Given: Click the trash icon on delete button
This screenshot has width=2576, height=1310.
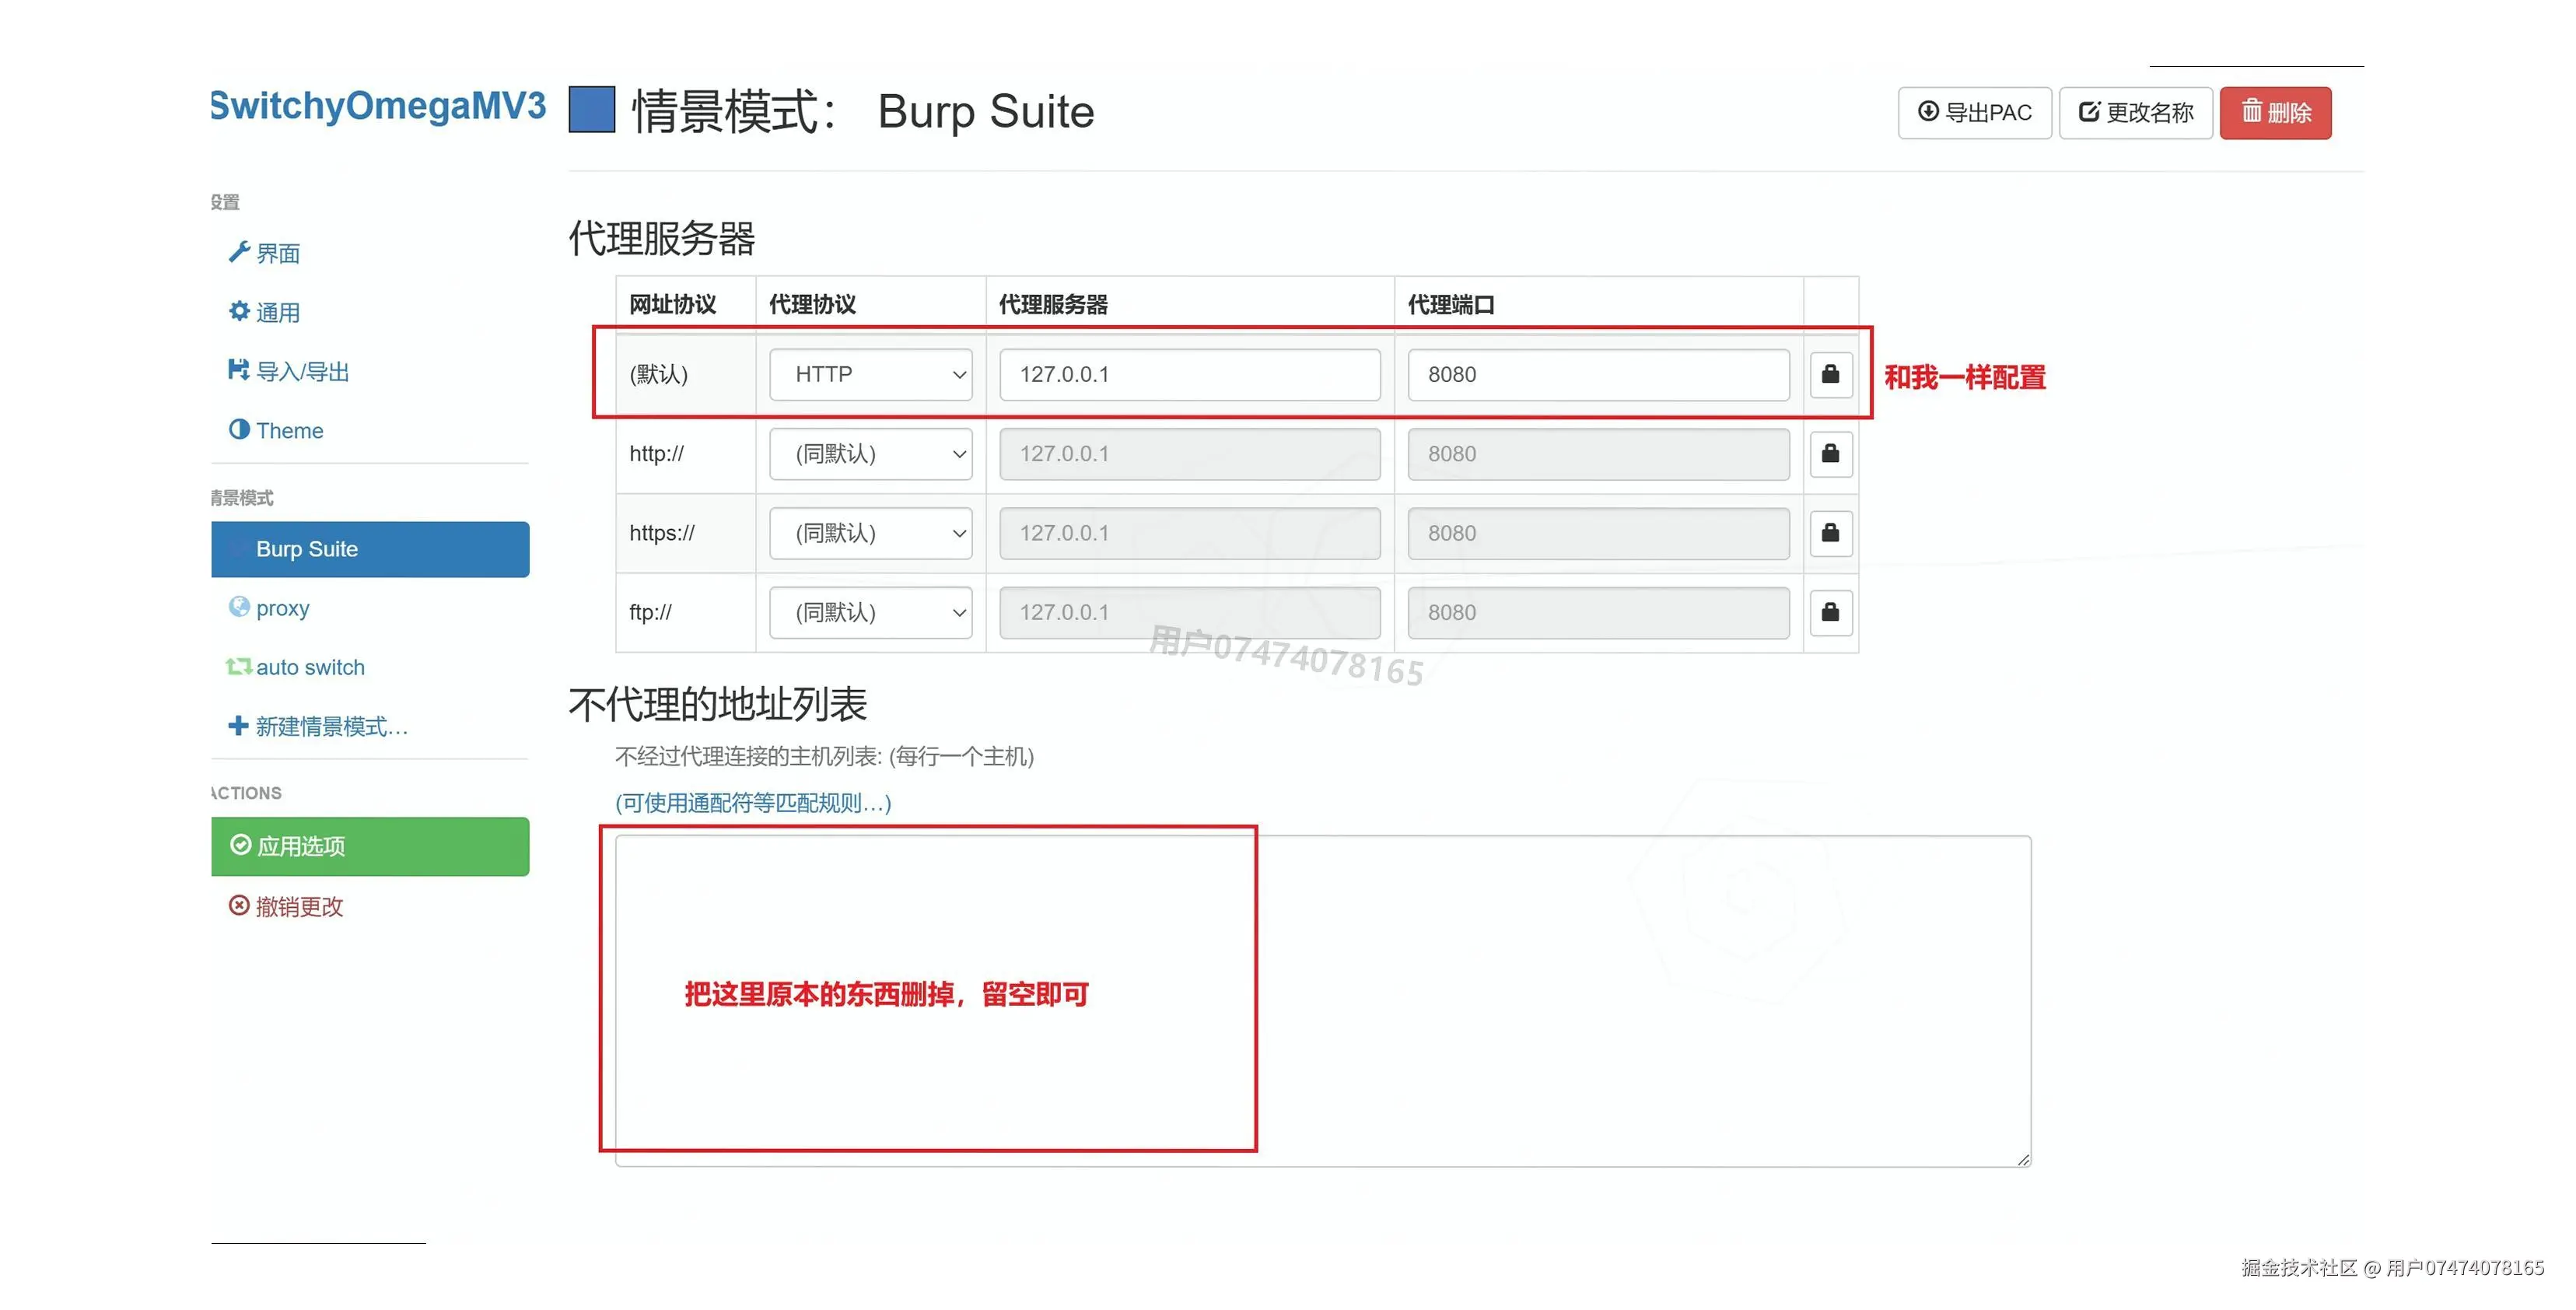Looking at the screenshot, I should (x=2251, y=110).
